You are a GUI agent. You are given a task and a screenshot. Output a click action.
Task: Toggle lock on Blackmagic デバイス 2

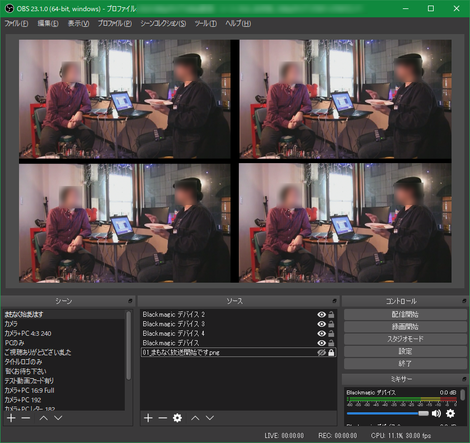click(331, 314)
